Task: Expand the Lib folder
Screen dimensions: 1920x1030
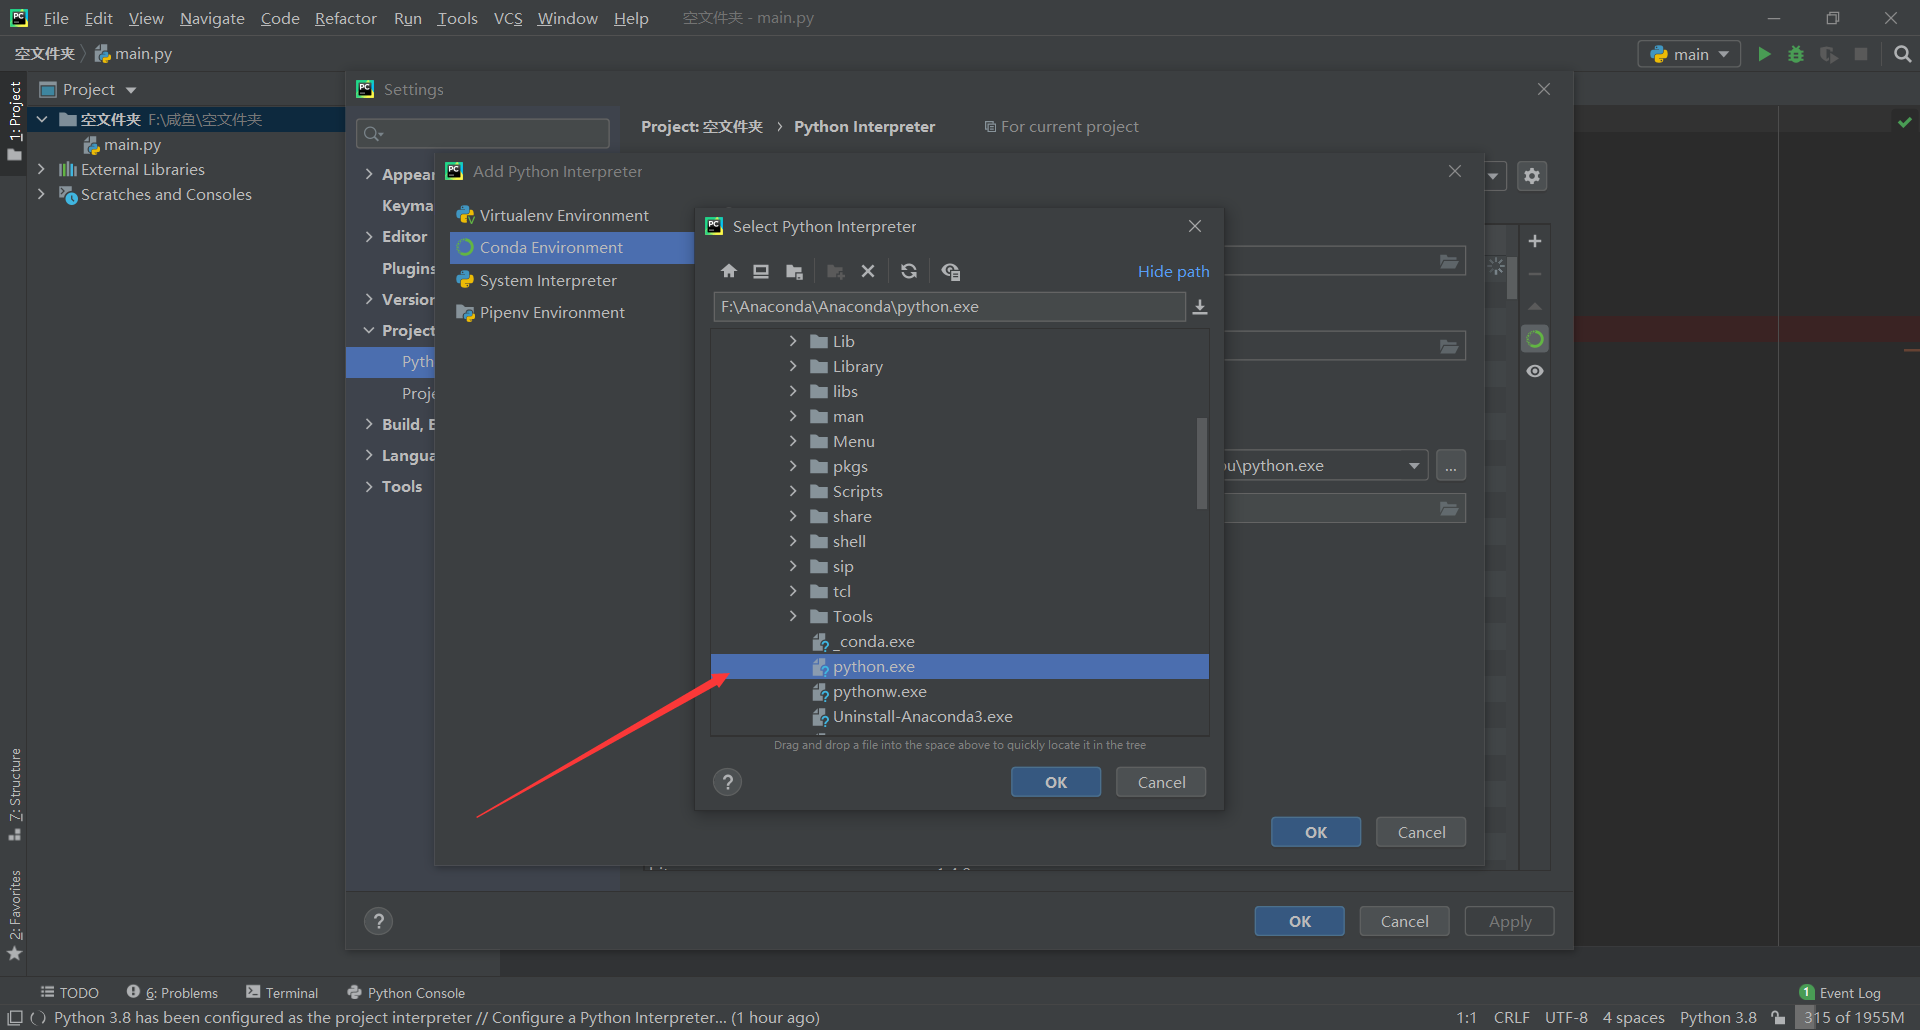Action: [793, 341]
